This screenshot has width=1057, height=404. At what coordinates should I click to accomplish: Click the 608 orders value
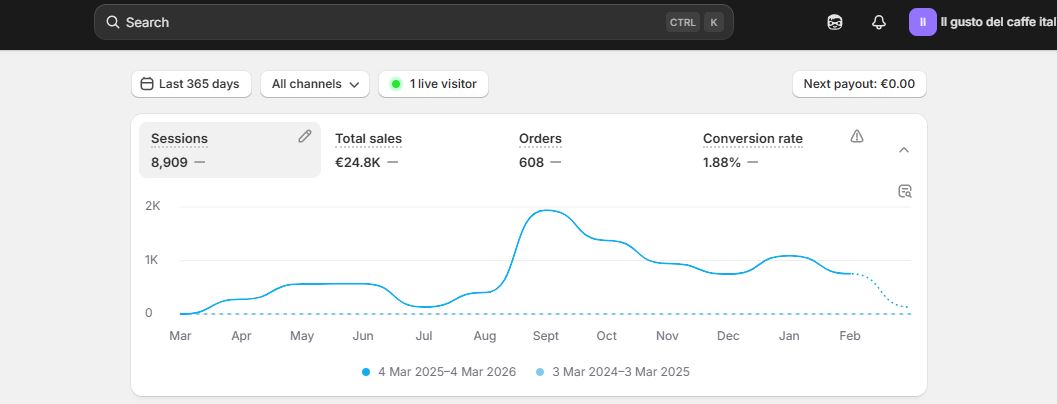point(531,163)
